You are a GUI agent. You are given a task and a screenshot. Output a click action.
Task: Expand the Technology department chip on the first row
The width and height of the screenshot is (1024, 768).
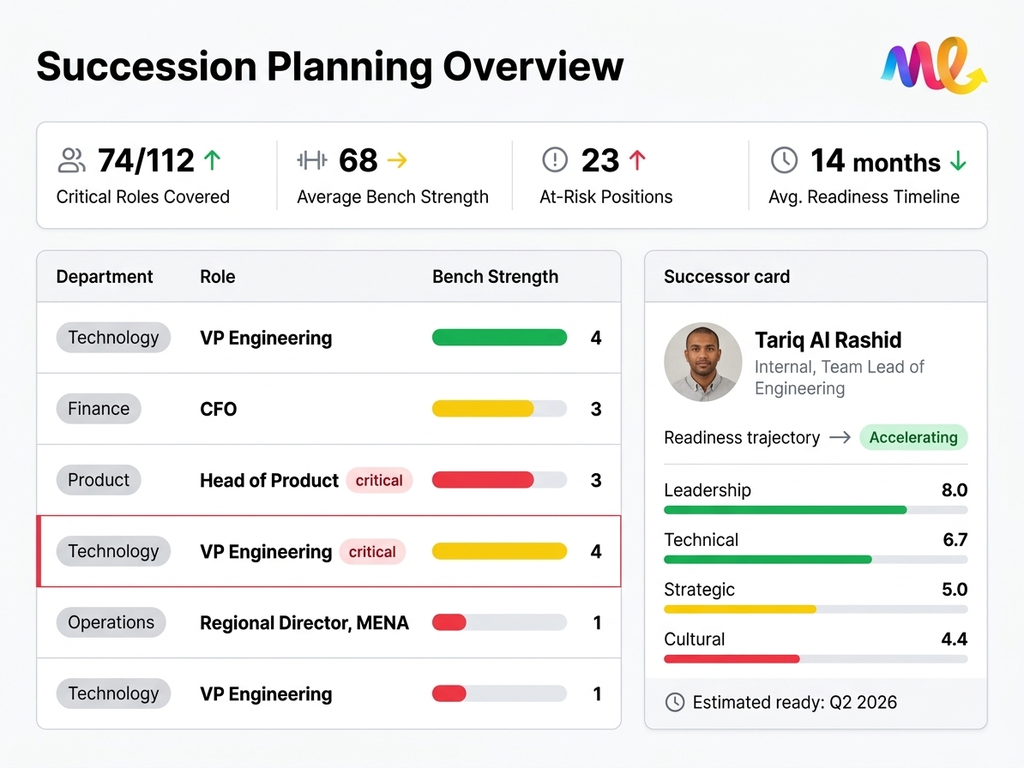pos(113,337)
